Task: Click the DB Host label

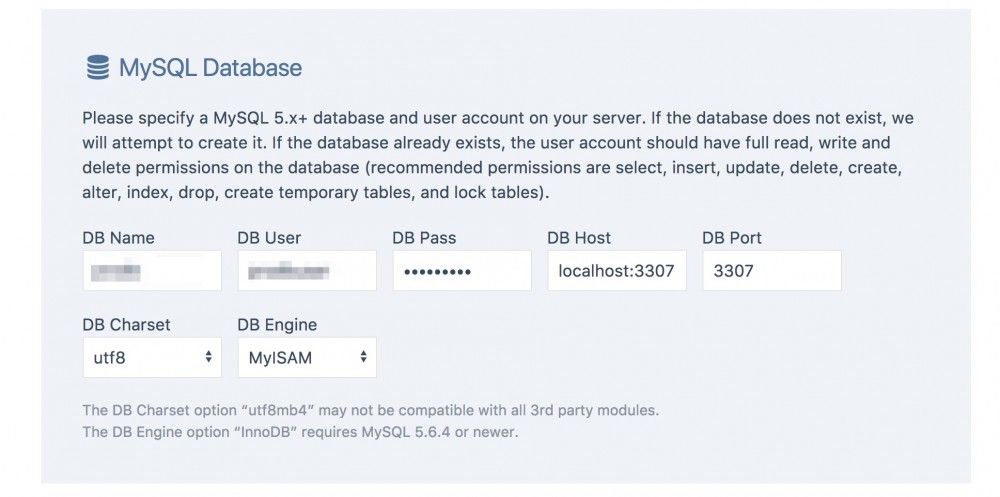Action: (x=579, y=238)
